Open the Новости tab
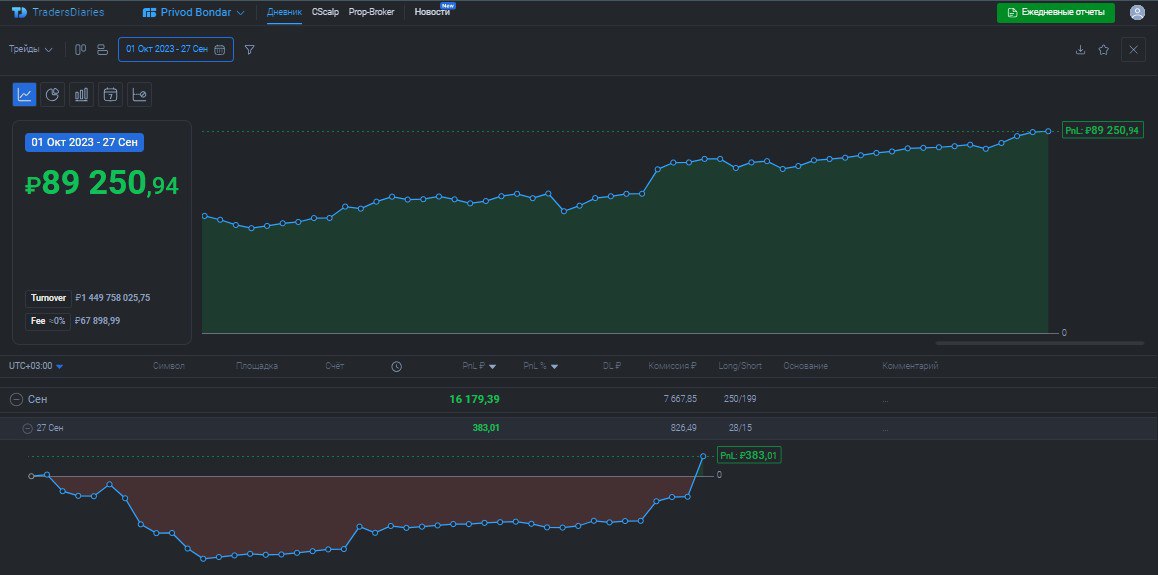This screenshot has width=1158, height=575. click(433, 13)
